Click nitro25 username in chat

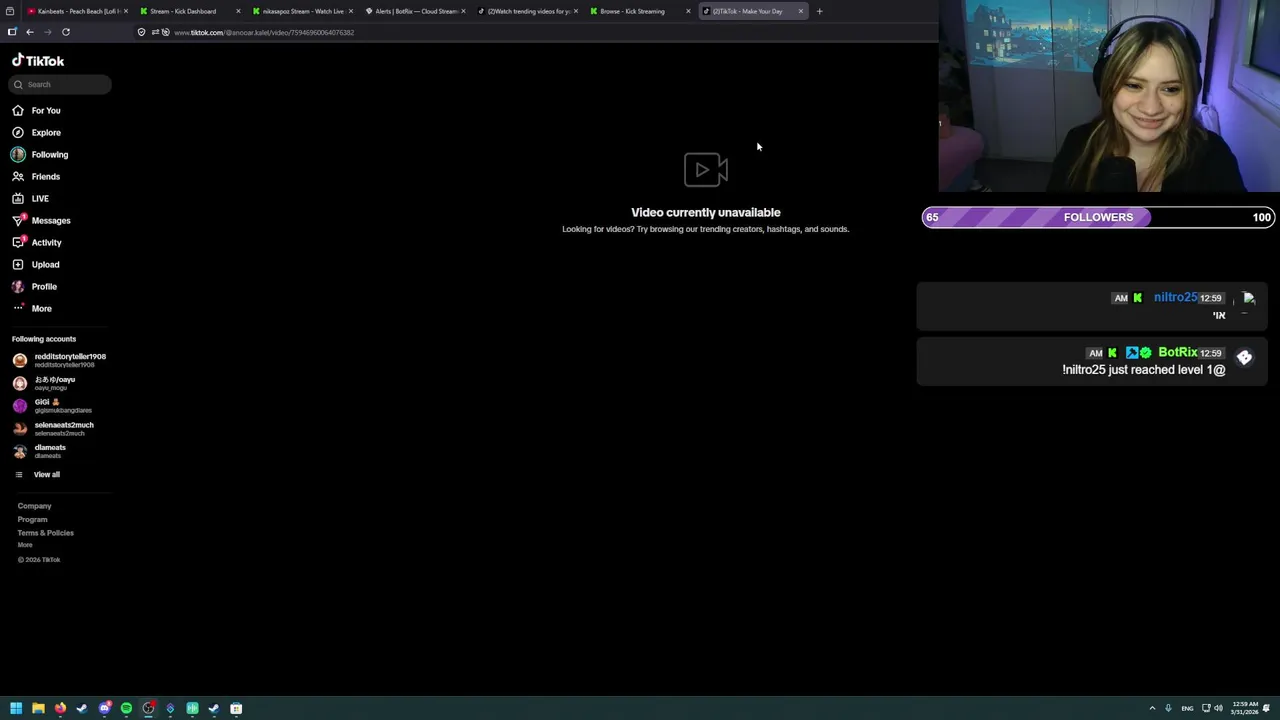coord(1175,297)
